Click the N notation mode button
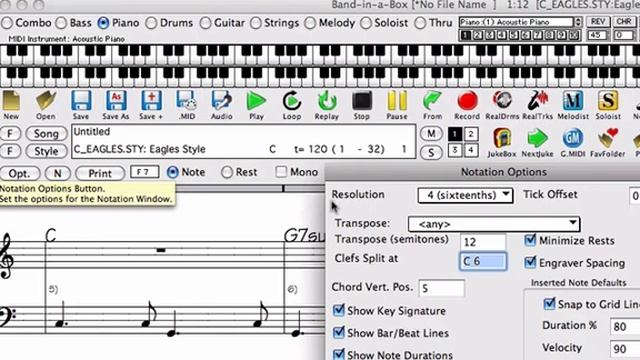Screen dimensions: 640x360 58,173
